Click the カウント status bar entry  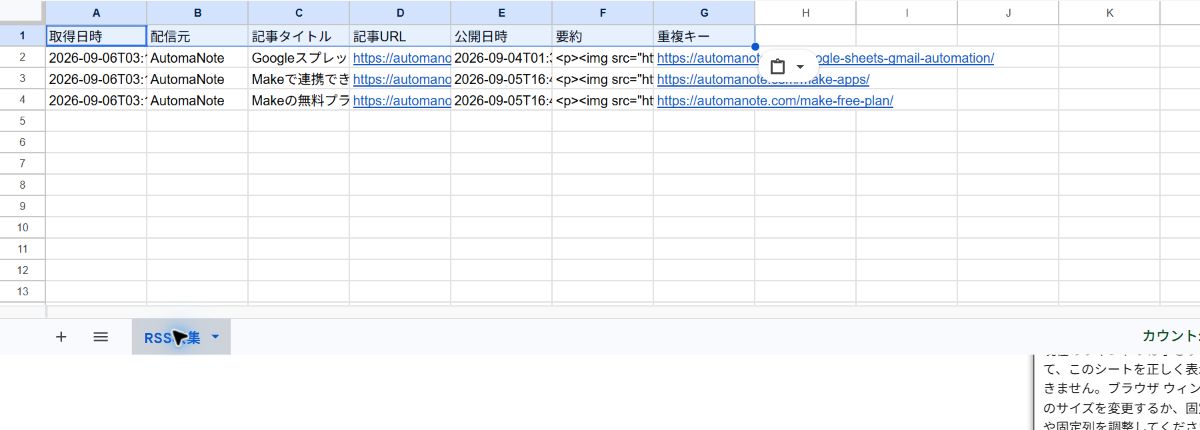tap(1171, 337)
